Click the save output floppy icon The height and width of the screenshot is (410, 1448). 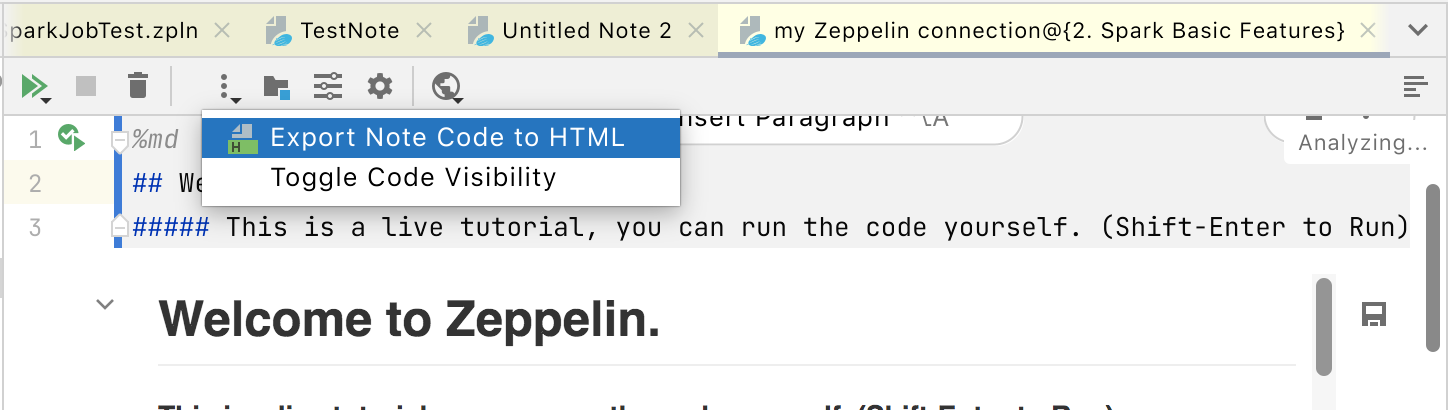point(1374,316)
